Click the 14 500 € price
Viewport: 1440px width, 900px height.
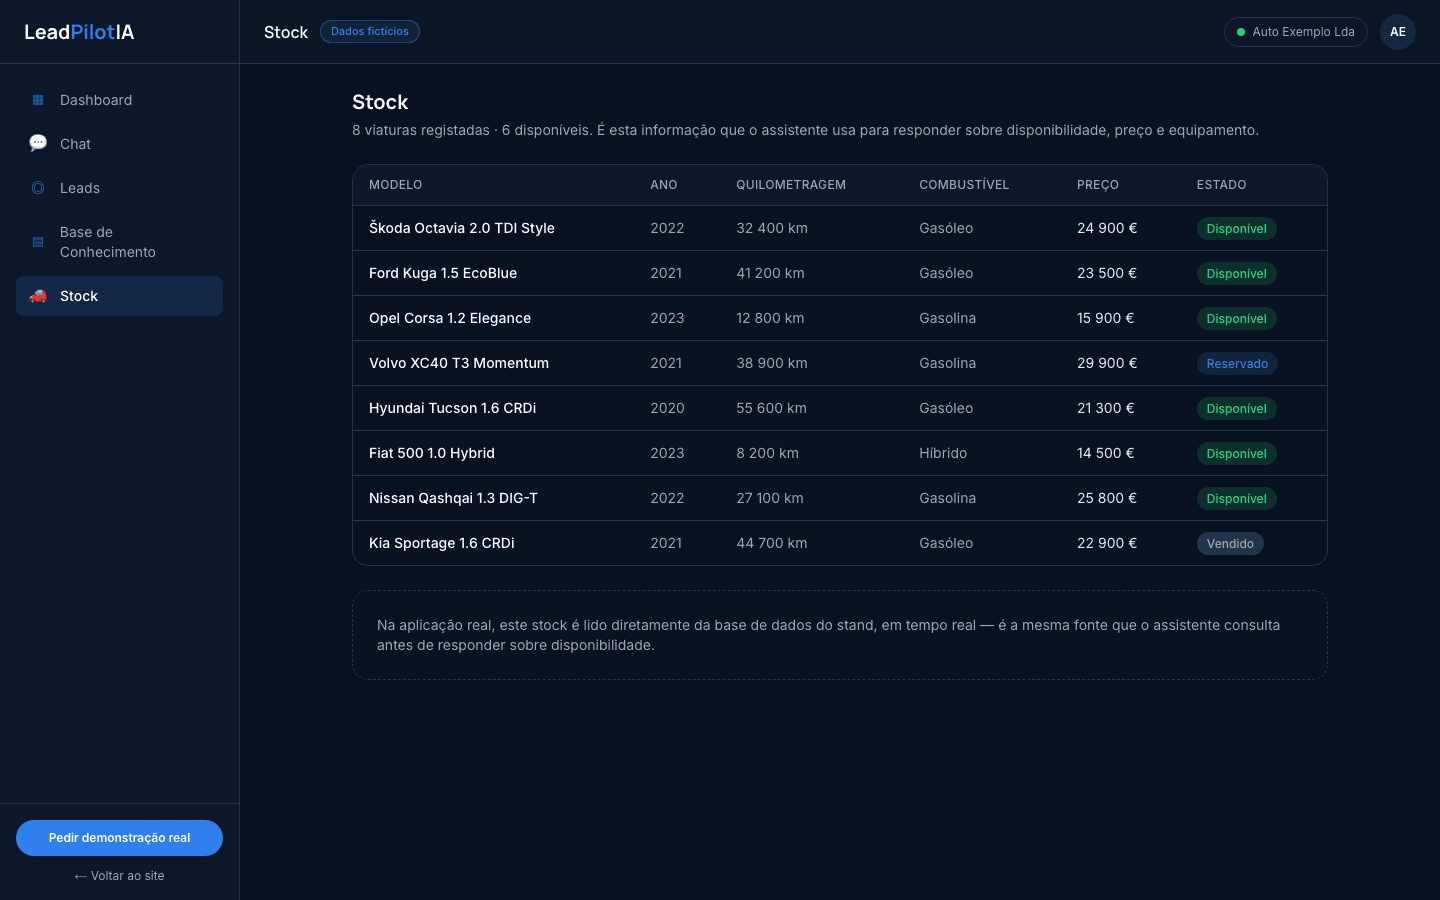[1105, 453]
